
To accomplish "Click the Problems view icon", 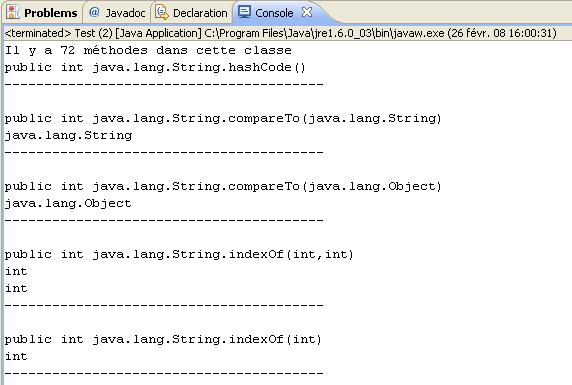I will click(x=13, y=12).
